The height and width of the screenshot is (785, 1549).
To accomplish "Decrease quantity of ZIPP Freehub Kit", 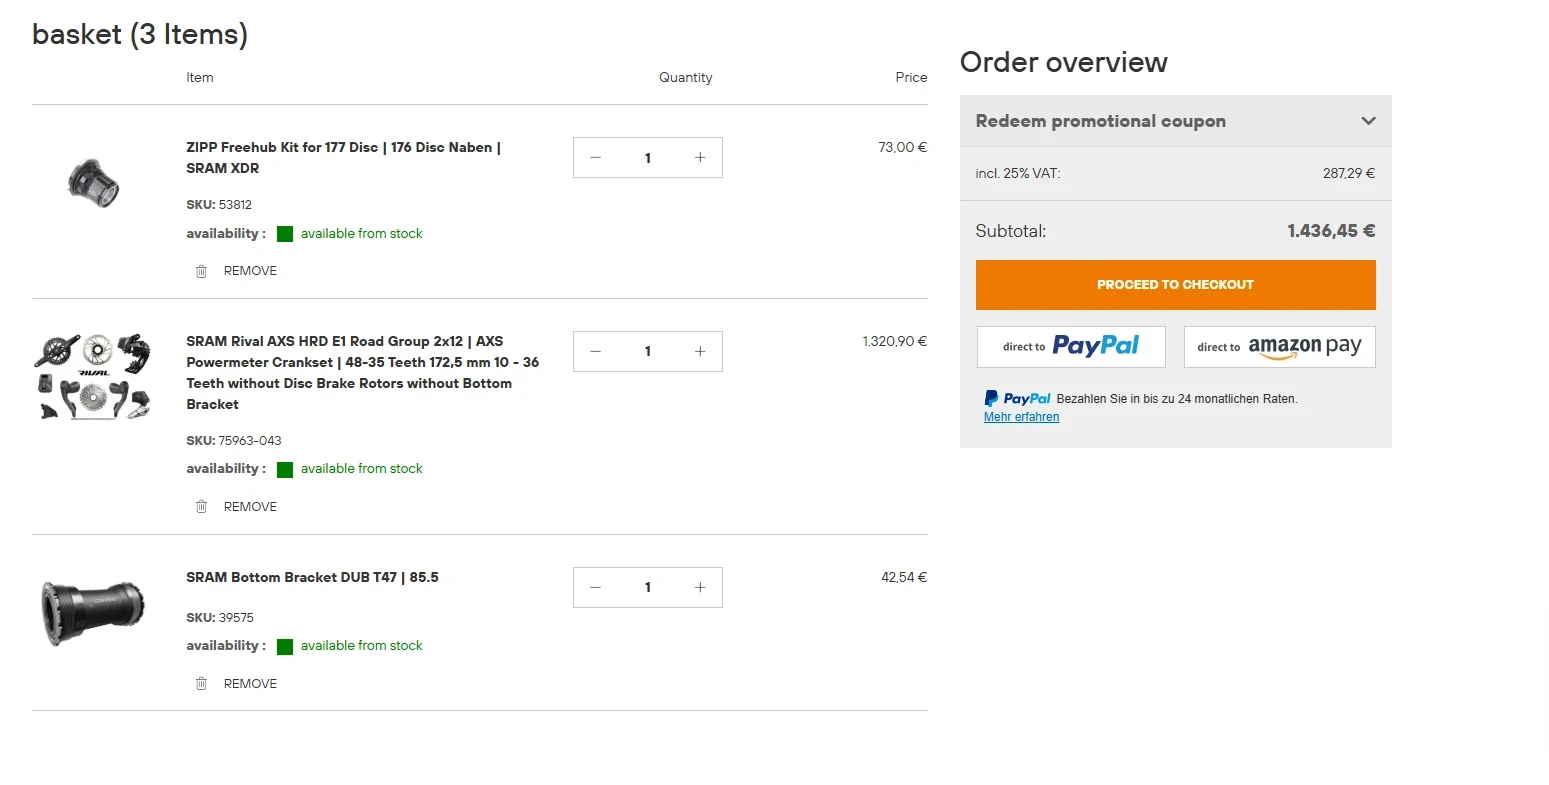I will click(596, 158).
